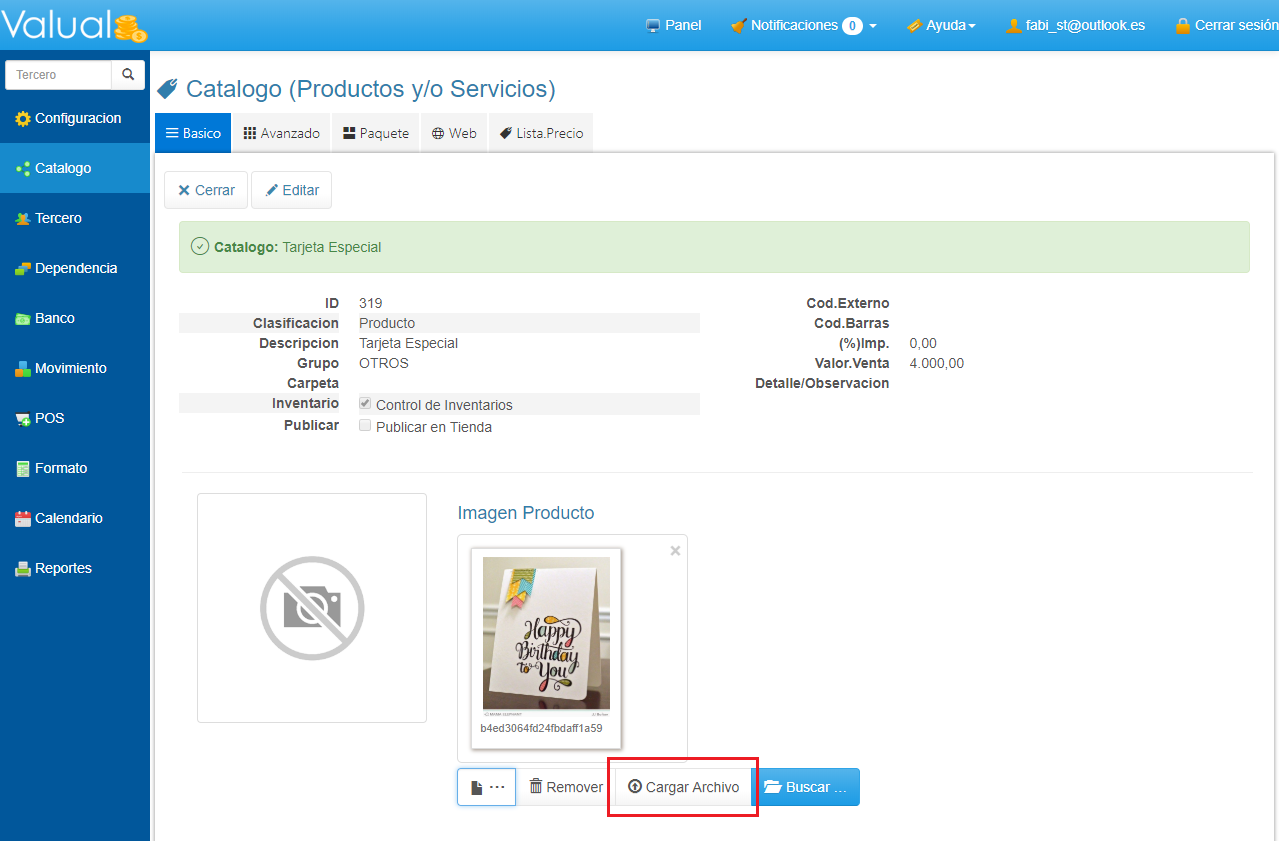1279x841 pixels.
Task: Click the Tercero search input field
Action: [x=59, y=75]
